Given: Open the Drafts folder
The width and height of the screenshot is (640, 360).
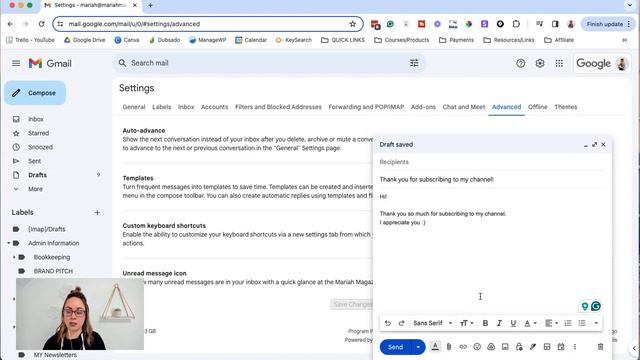Looking at the screenshot, I should click(x=37, y=175).
